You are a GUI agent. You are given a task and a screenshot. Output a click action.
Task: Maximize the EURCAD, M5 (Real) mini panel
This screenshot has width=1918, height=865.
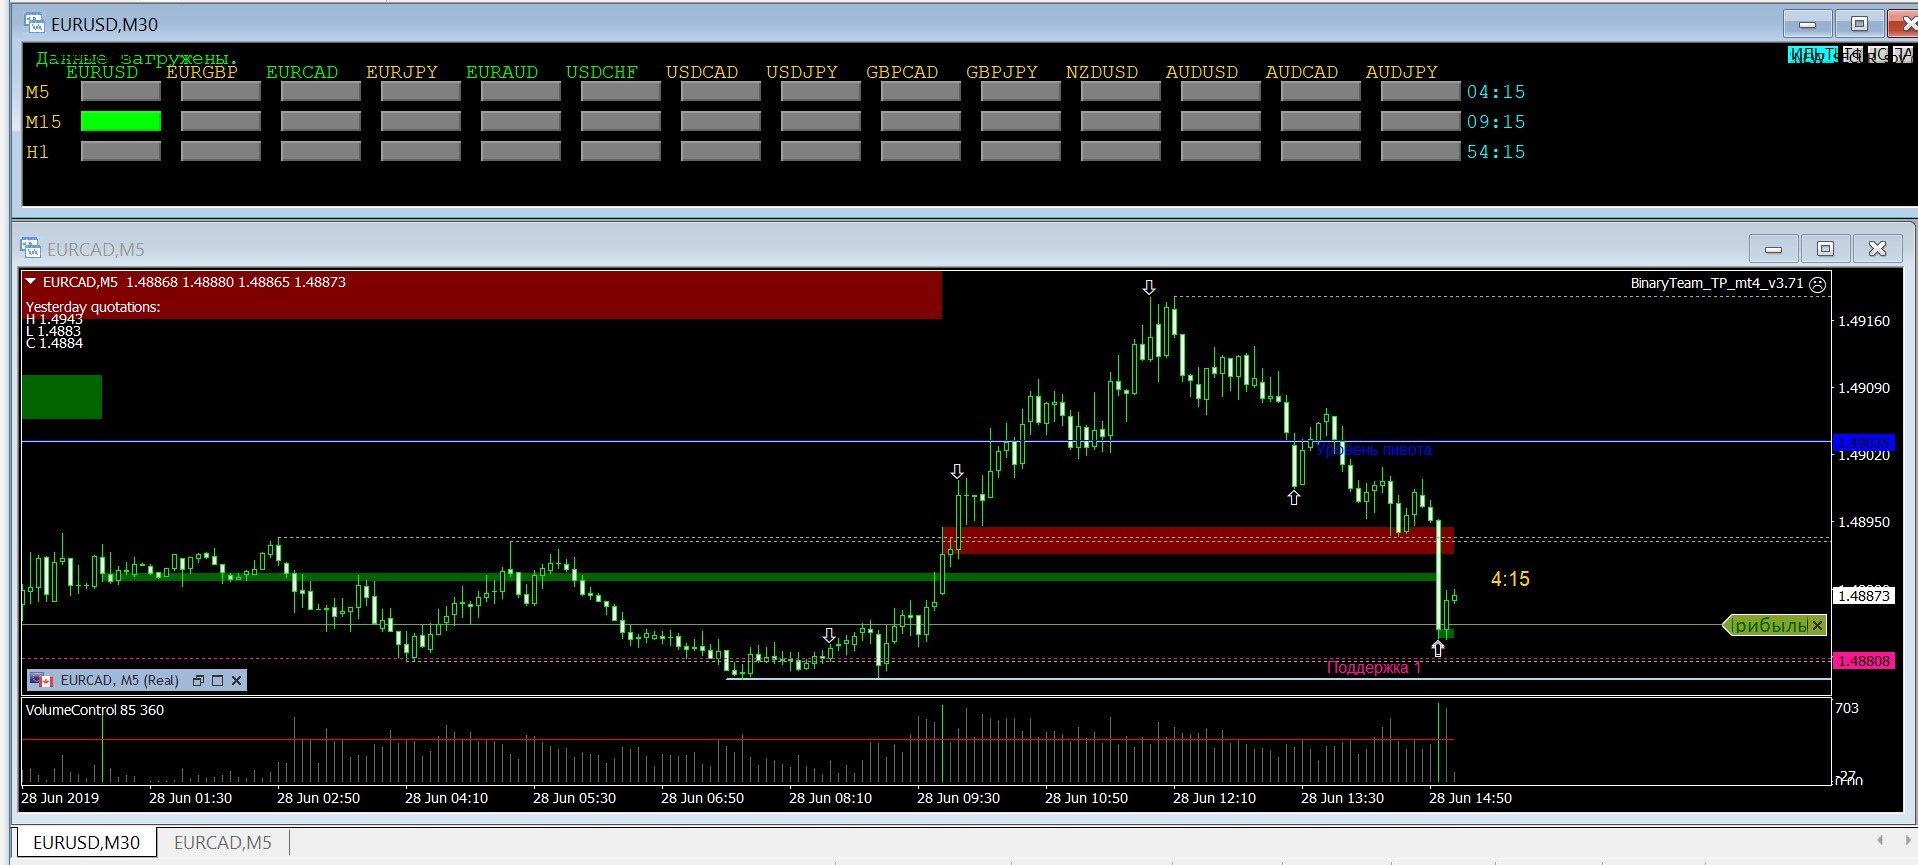(217, 681)
